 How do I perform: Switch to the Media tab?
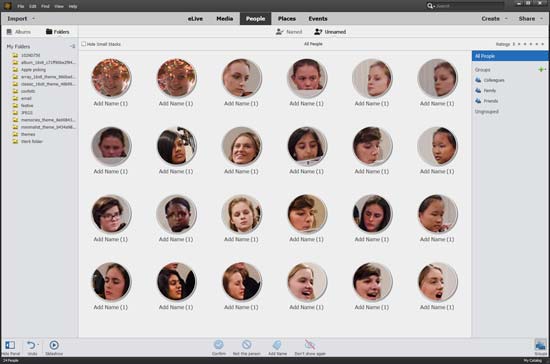[x=224, y=19]
